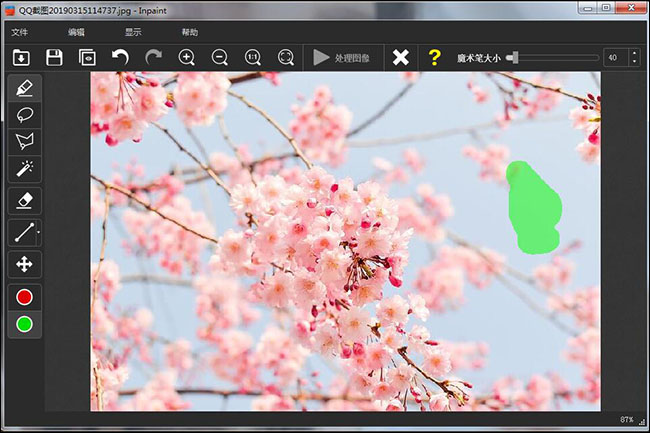Clear the selection with the X icon

pyautogui.click(x=400, y=58)
